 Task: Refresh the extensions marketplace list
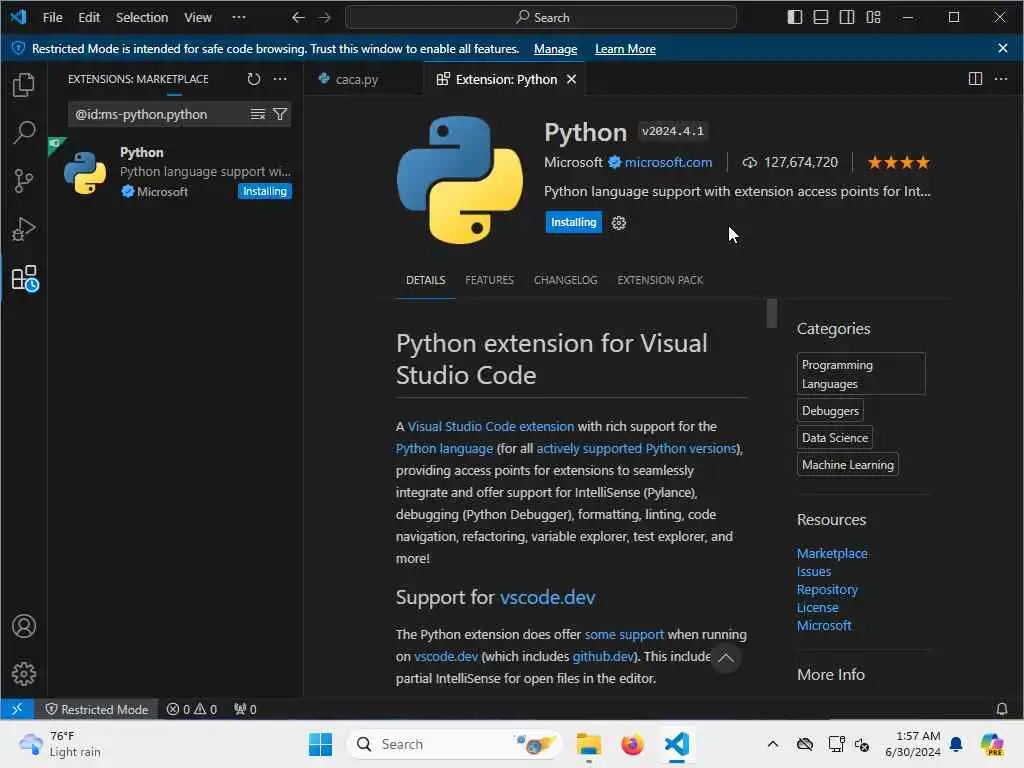[254, 79]
